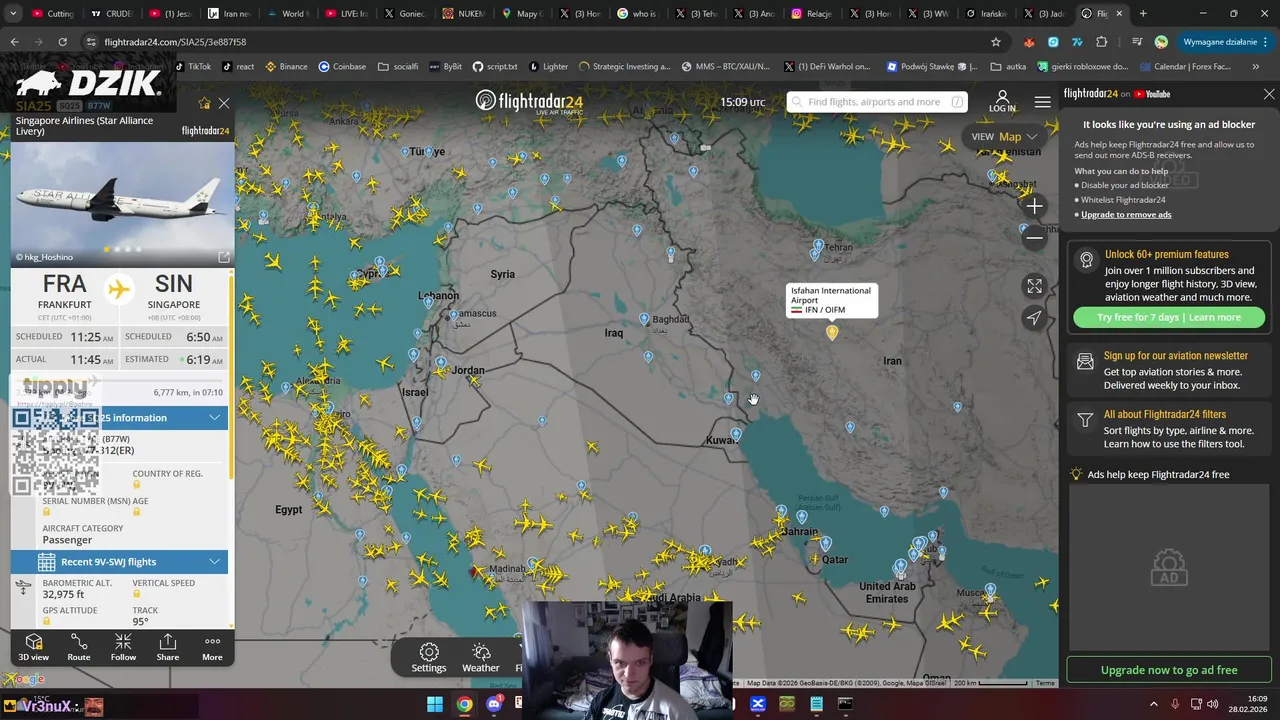Zoom out on the map

click(1034, 238)
